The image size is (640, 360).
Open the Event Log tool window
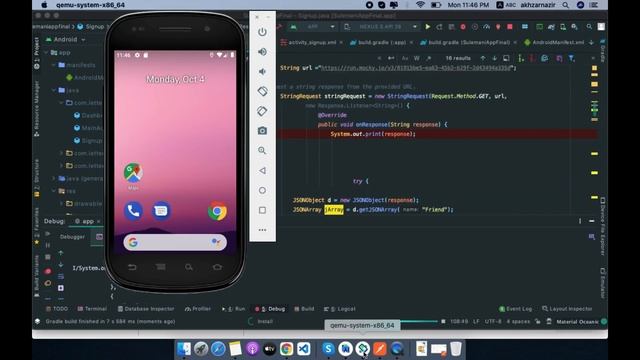coord(516,309)
